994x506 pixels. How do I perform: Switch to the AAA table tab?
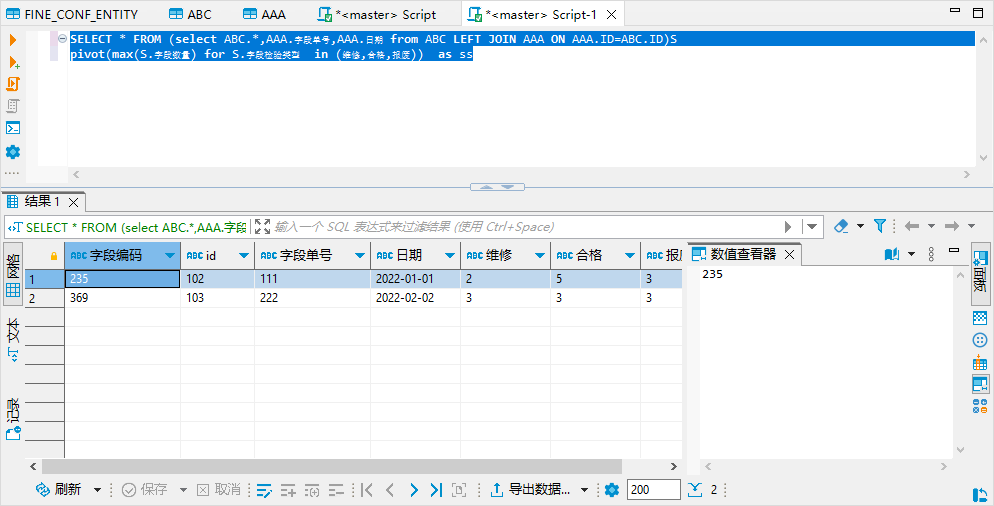(265, 14)
